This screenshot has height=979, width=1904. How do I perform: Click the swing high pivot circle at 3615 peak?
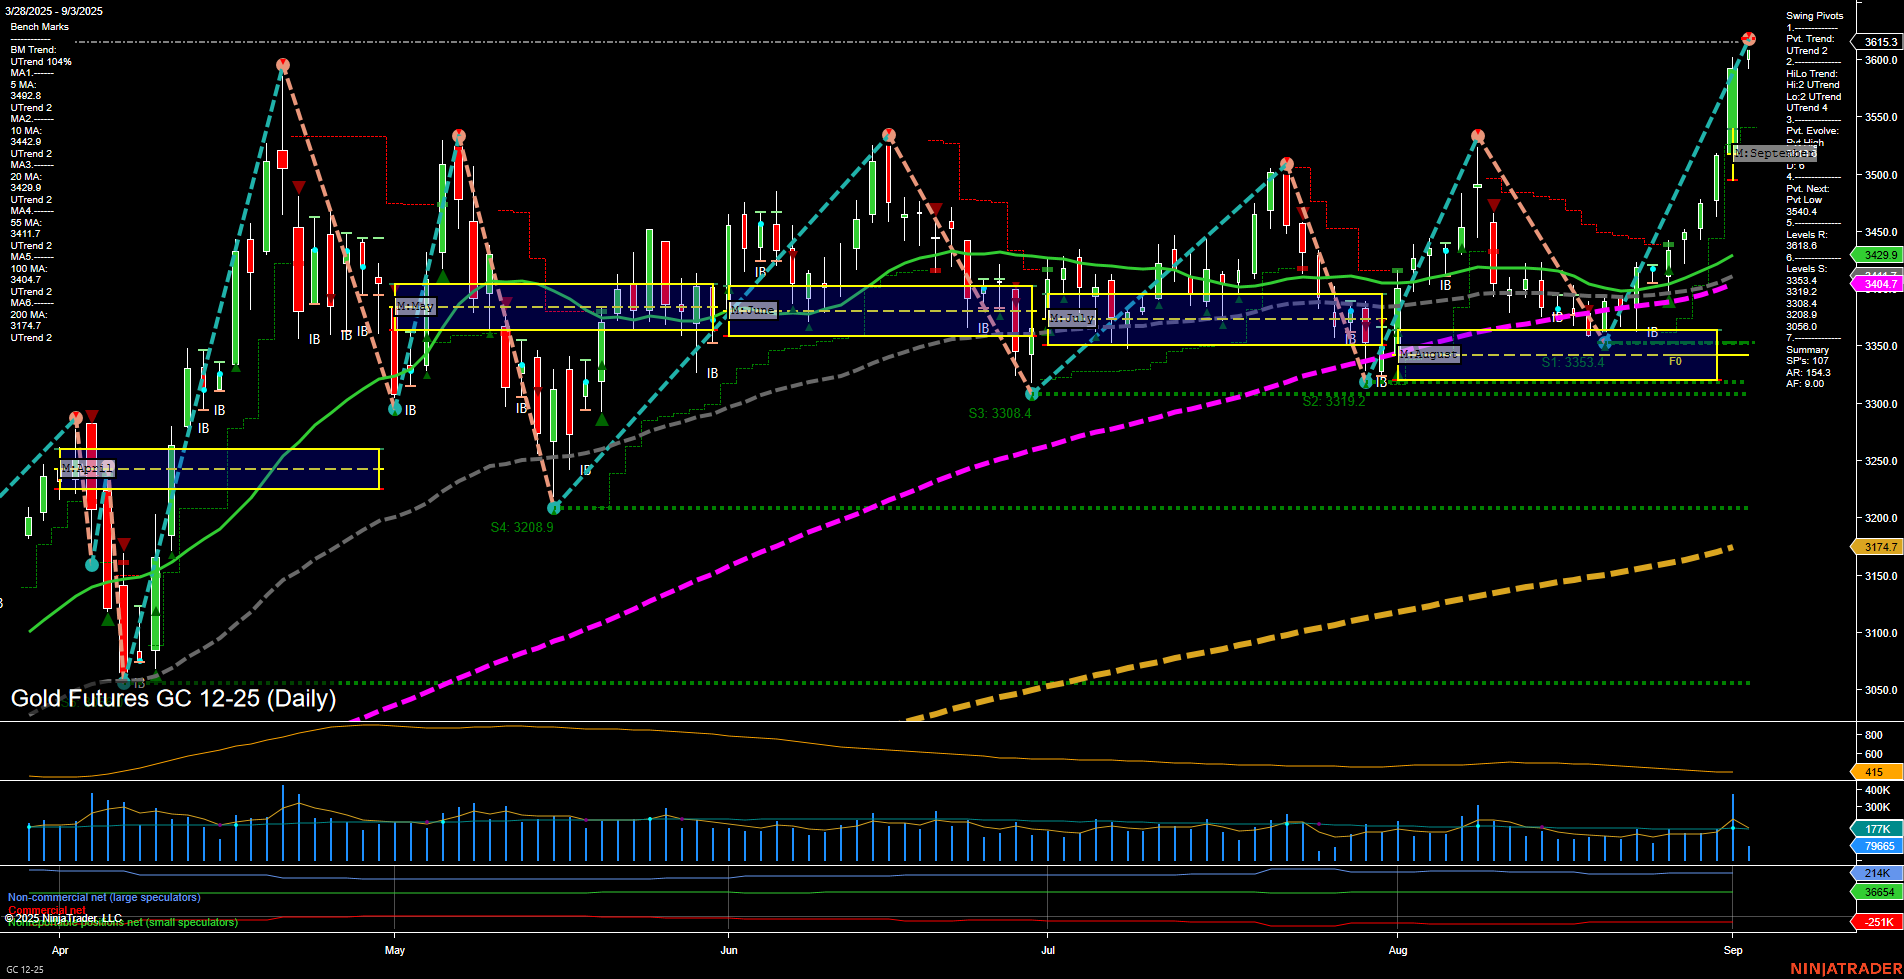[1751, 40]
